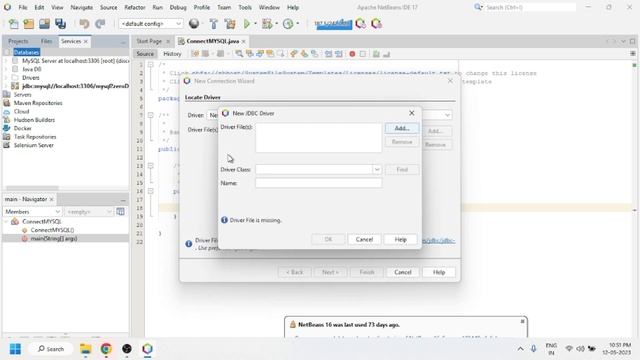Viewport: 640px width, 360px height.
Task: Select main(String[] args) in Navigator
Action: [54, 238]
